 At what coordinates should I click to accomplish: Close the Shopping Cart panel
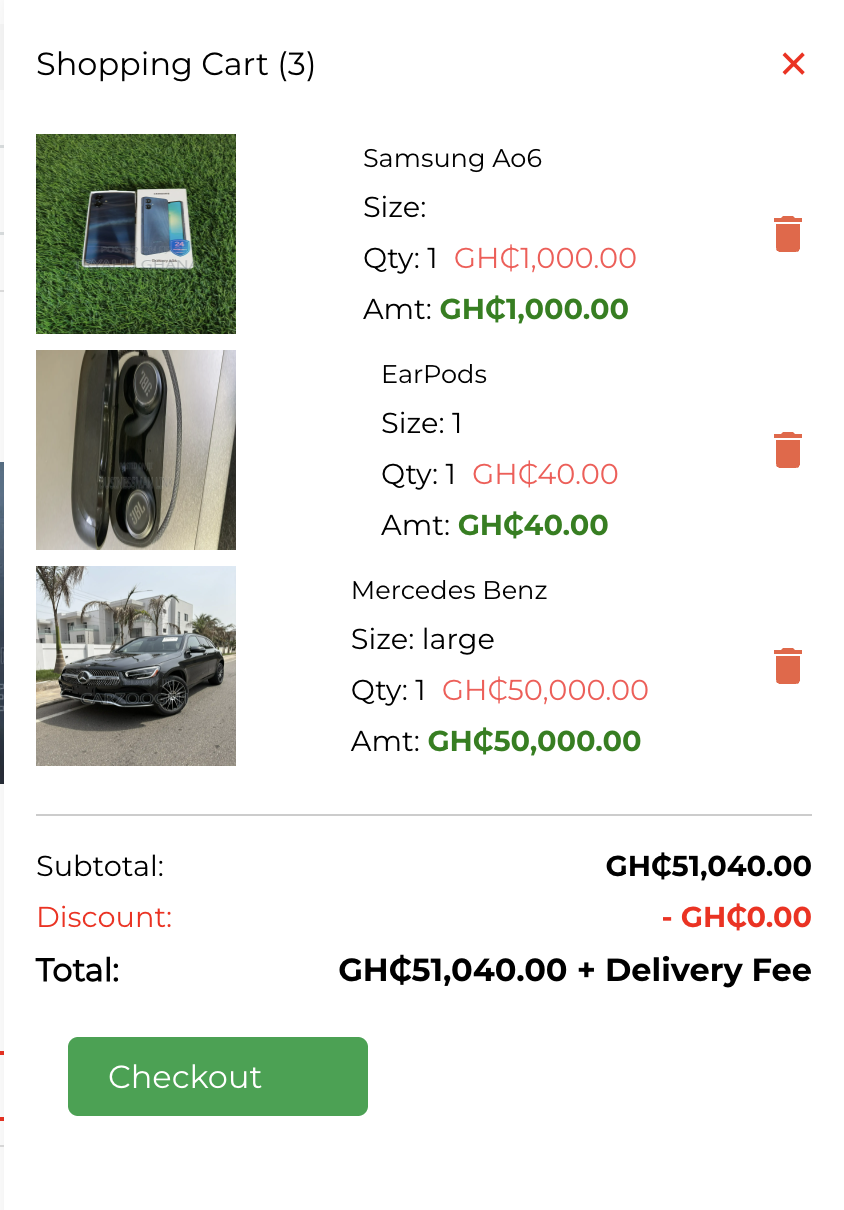point(793,64)
